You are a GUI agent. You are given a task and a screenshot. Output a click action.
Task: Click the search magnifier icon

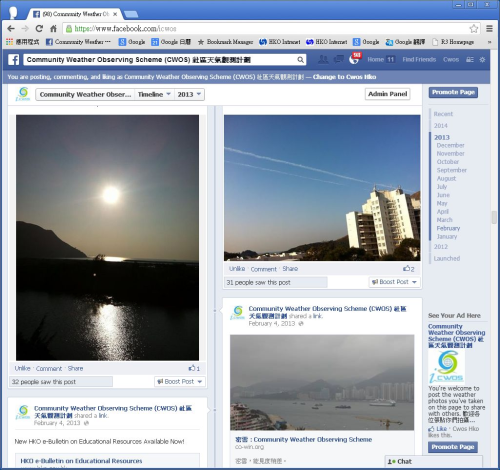coord(300,60)
